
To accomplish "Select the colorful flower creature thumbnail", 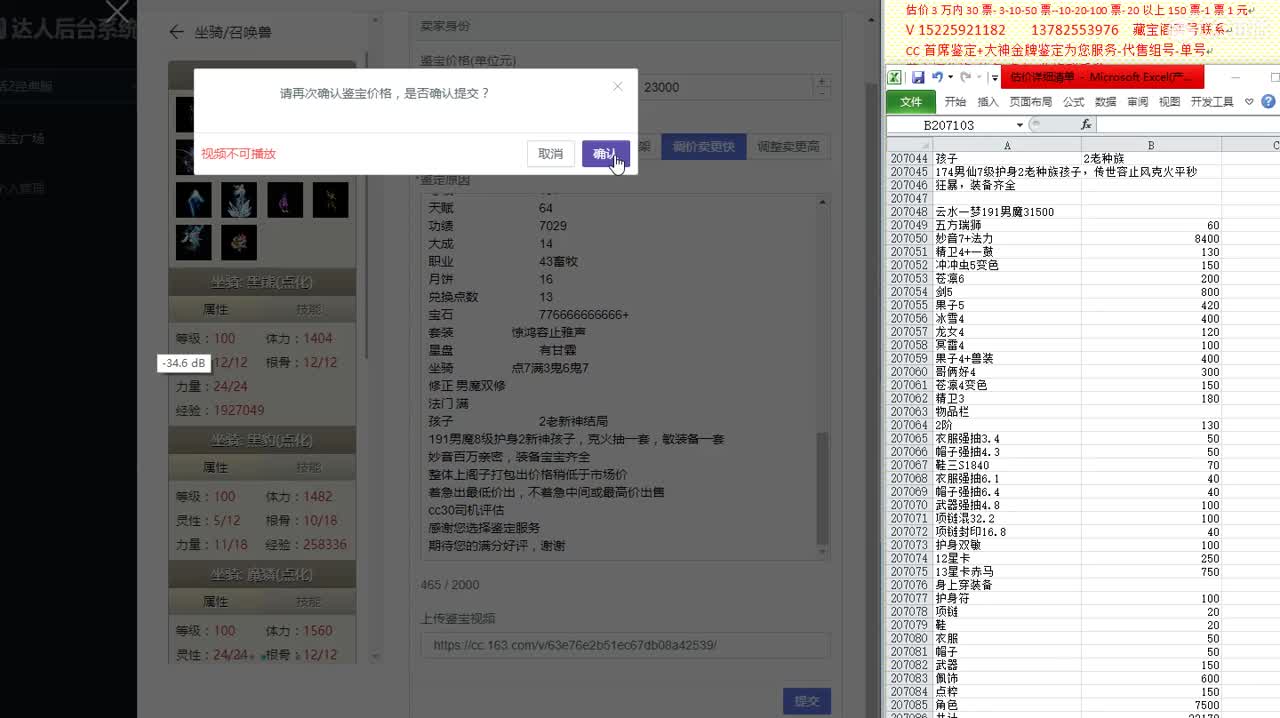I will click(x=239, y=243).
